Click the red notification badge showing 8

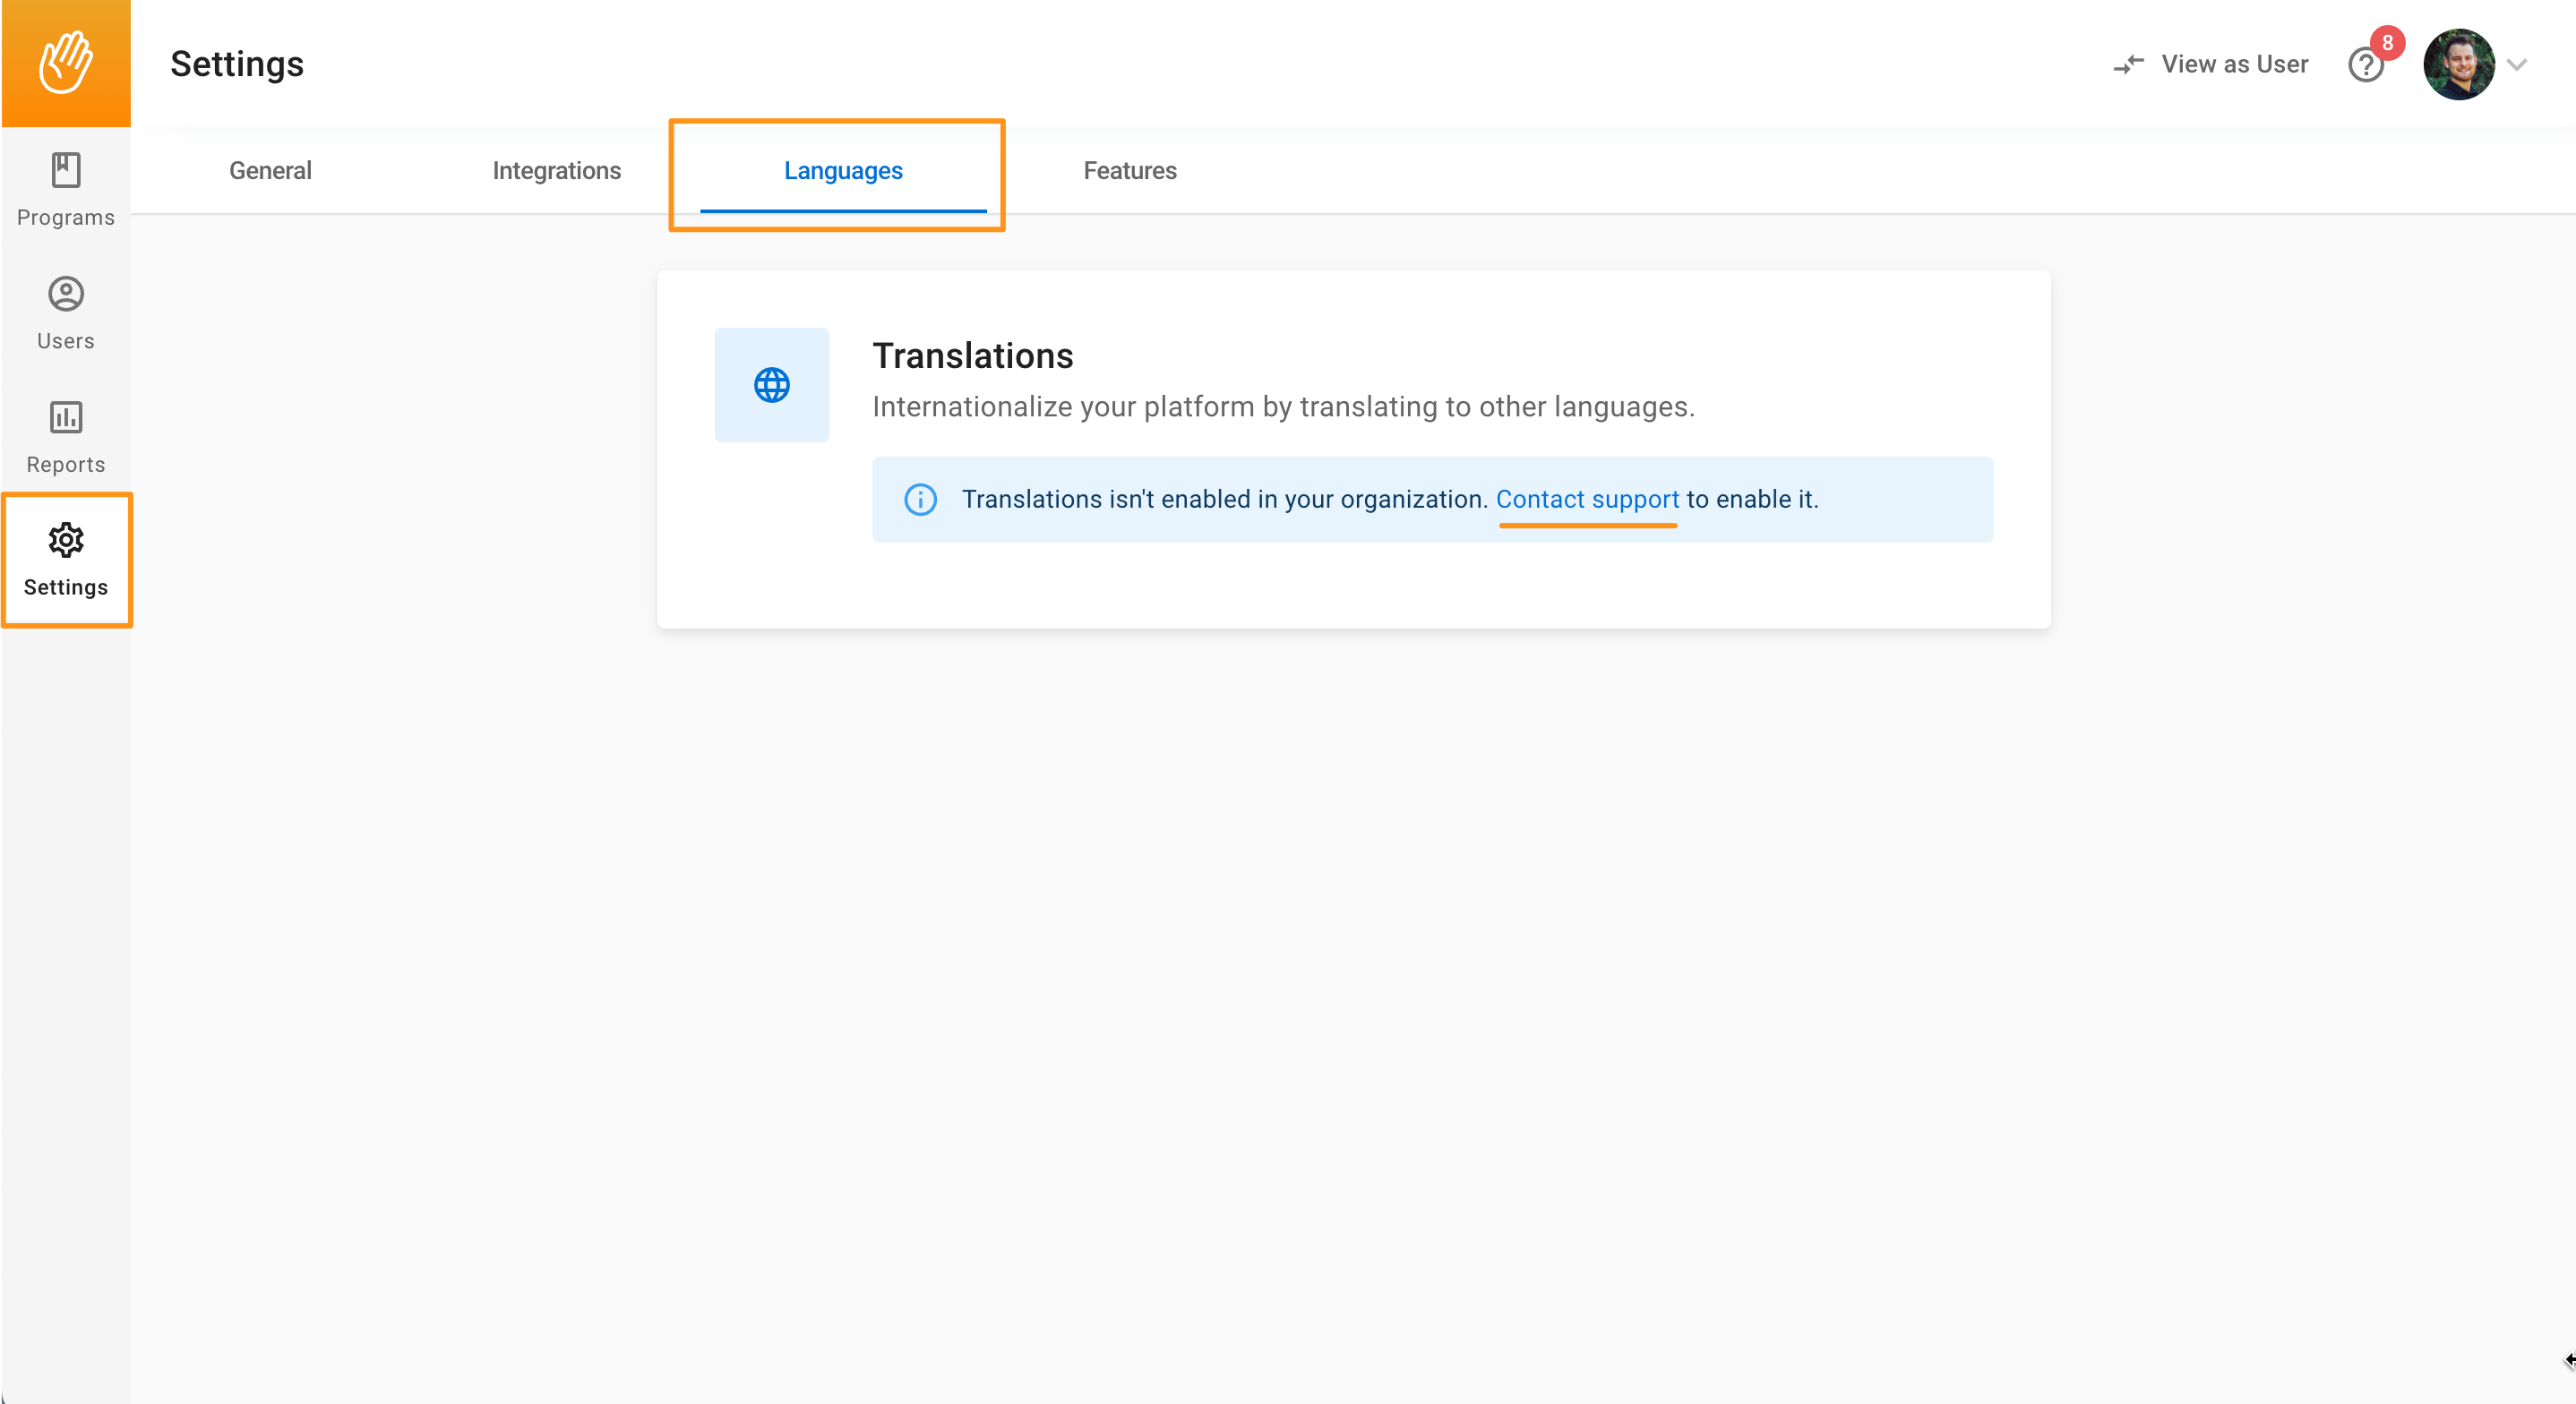(2387, 43)
